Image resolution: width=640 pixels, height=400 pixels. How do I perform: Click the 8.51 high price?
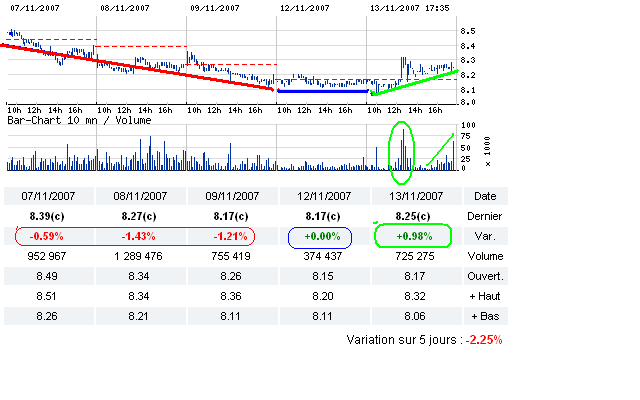coord(46,296)
